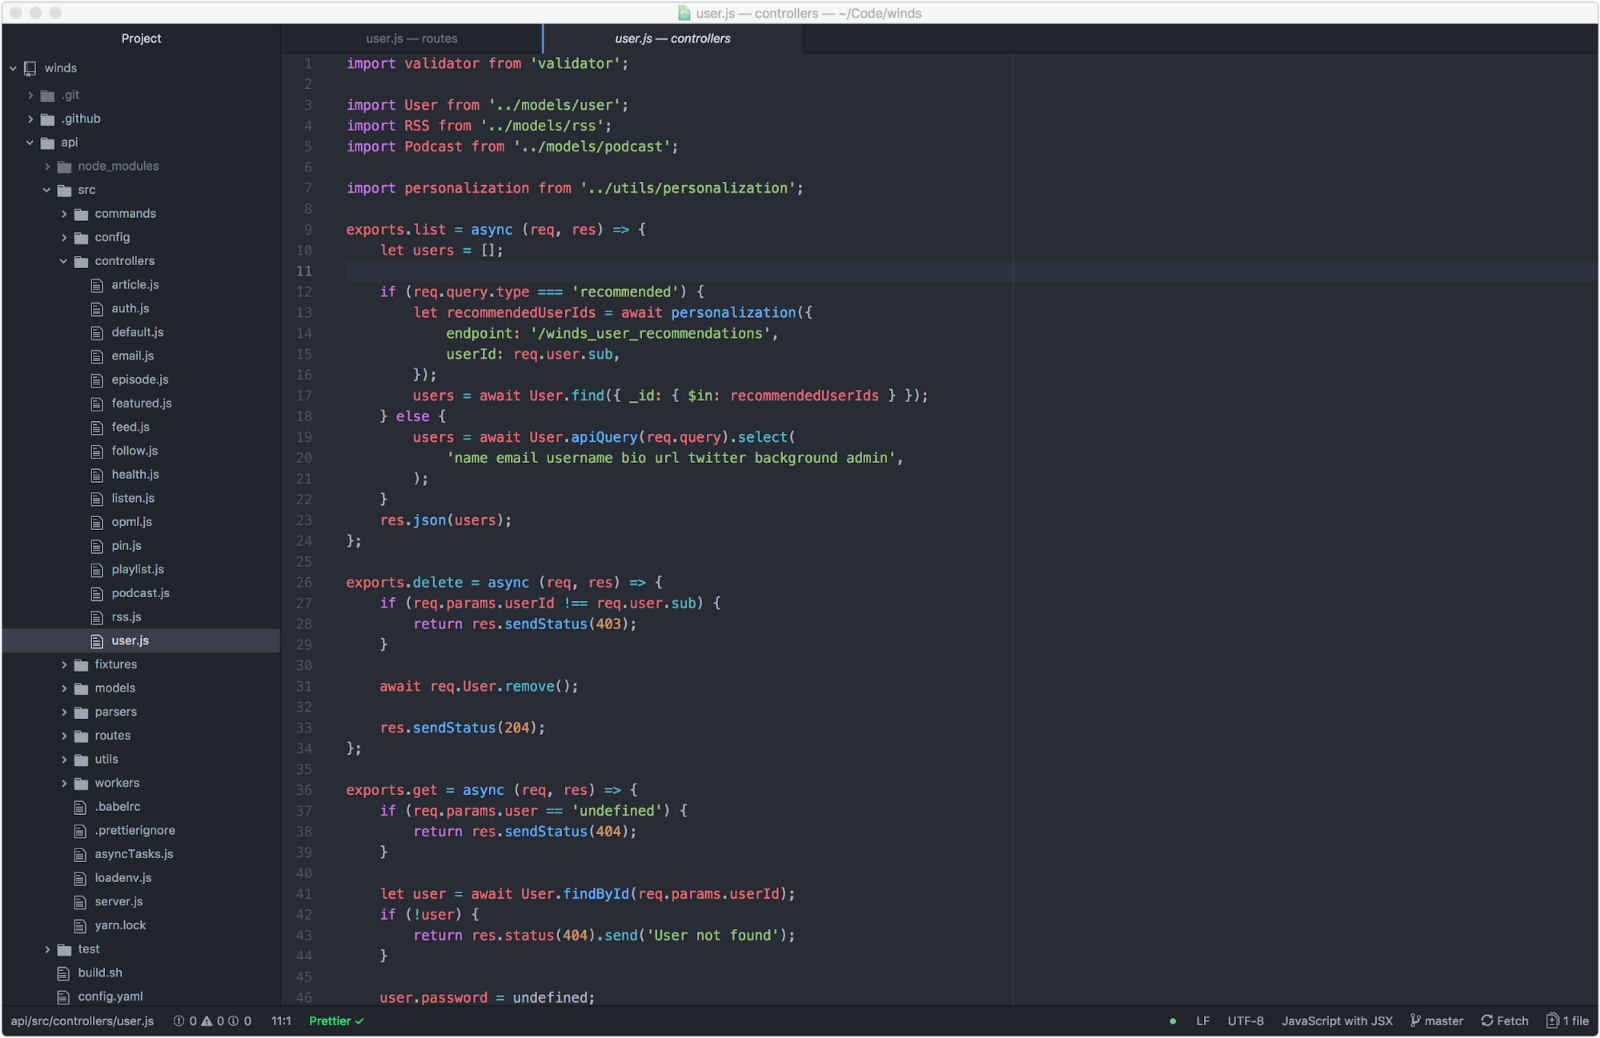Open the UTF-8 encoding selector
This screenshot has height=1038, width=1600.
[x=1245, y=1021]
